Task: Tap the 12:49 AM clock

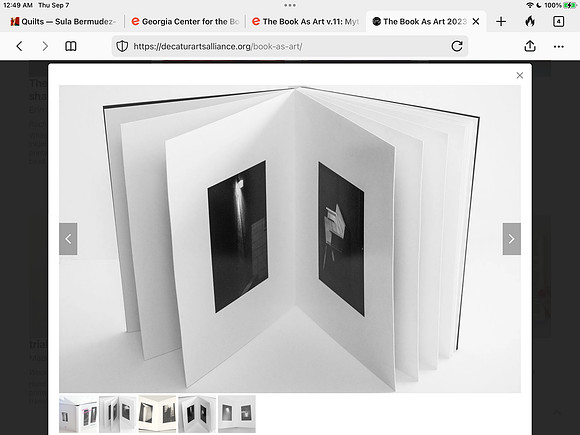Action: tap(18, 5)
